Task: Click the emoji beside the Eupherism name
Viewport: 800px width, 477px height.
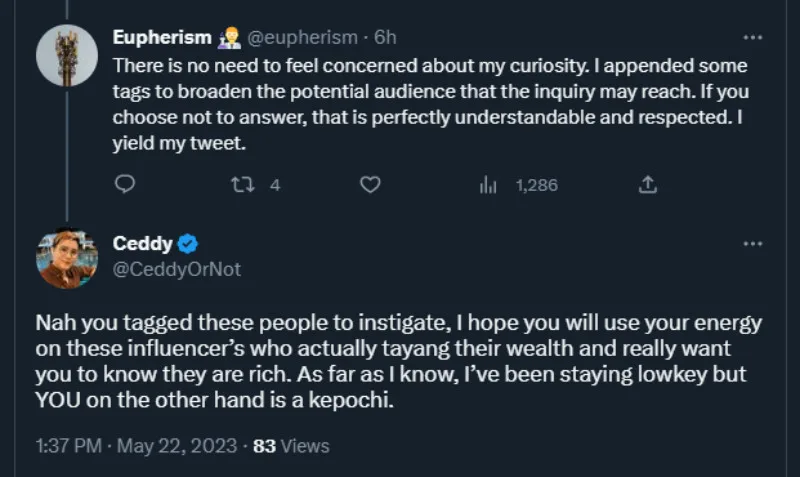Action: coord(229,38)
